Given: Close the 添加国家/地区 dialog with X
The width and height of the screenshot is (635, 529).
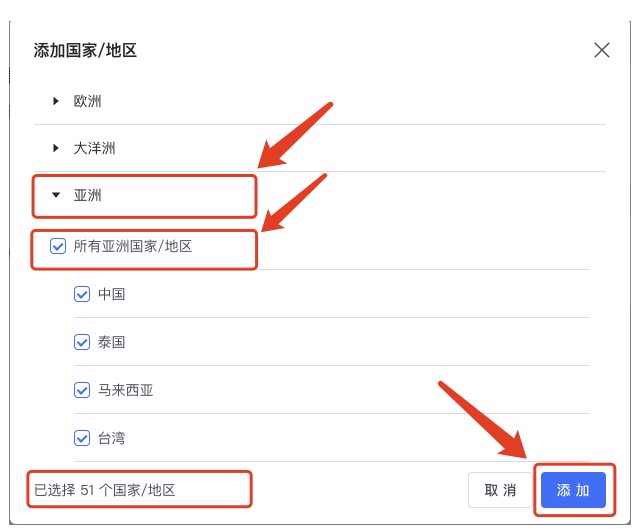Looking at the screenshot, I should coord(601,50).
